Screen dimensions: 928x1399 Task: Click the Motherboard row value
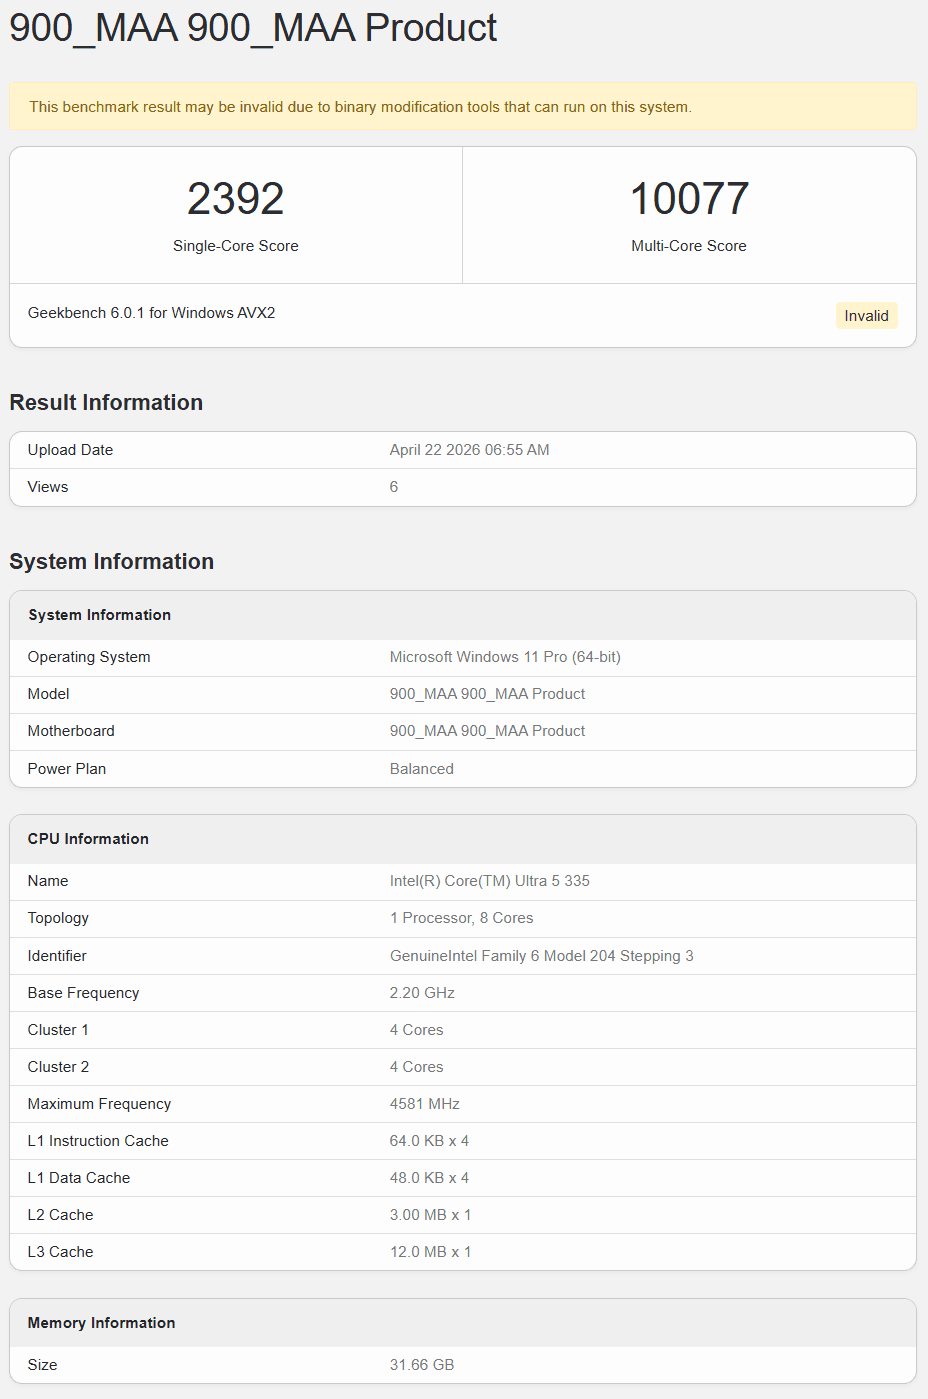[487, 731]
